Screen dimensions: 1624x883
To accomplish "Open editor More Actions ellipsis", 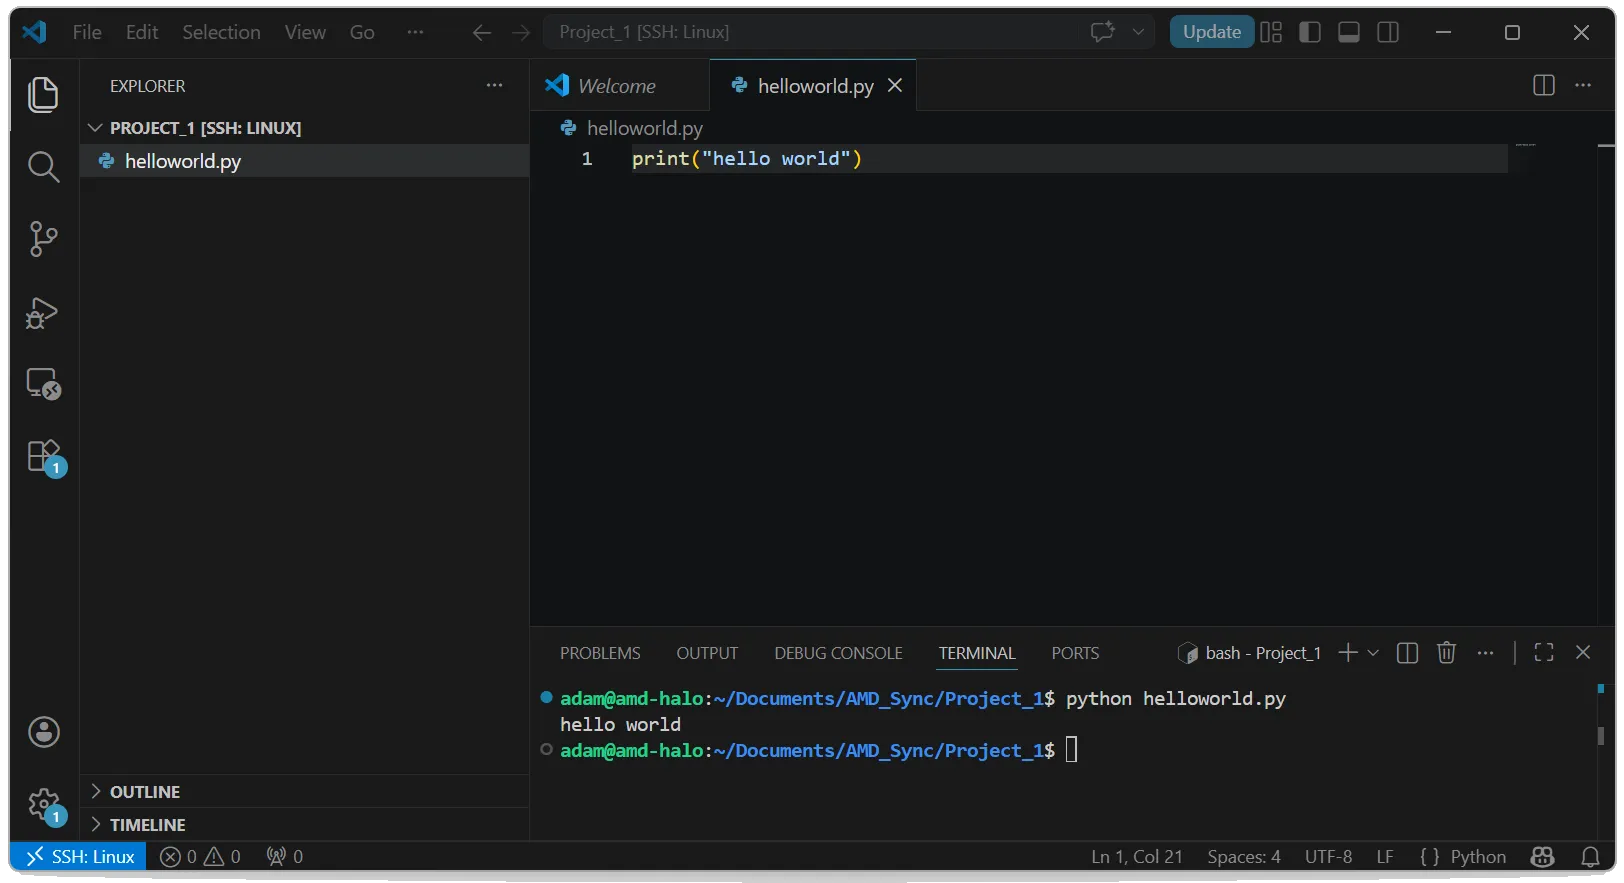I will (1583, 85).
